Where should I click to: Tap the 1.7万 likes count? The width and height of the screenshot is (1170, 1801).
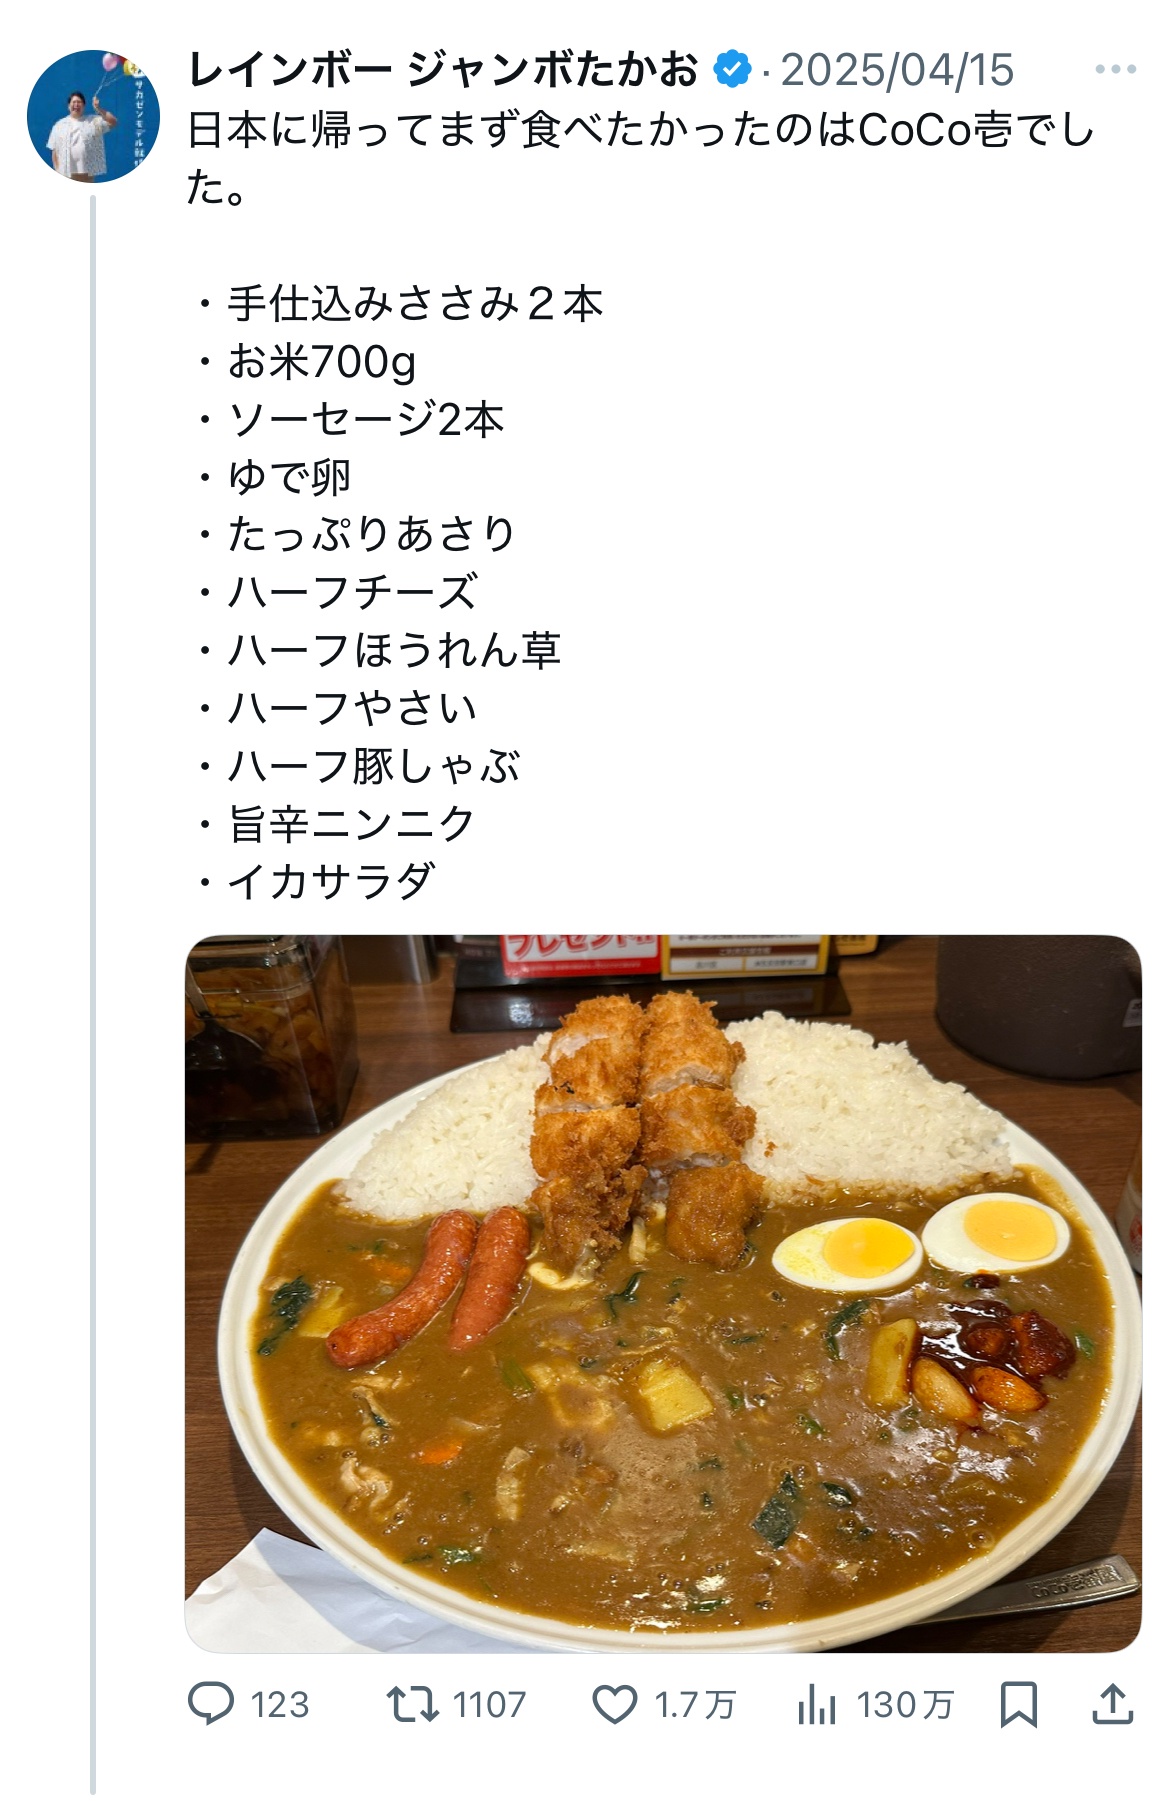(x=695, y=1704)
